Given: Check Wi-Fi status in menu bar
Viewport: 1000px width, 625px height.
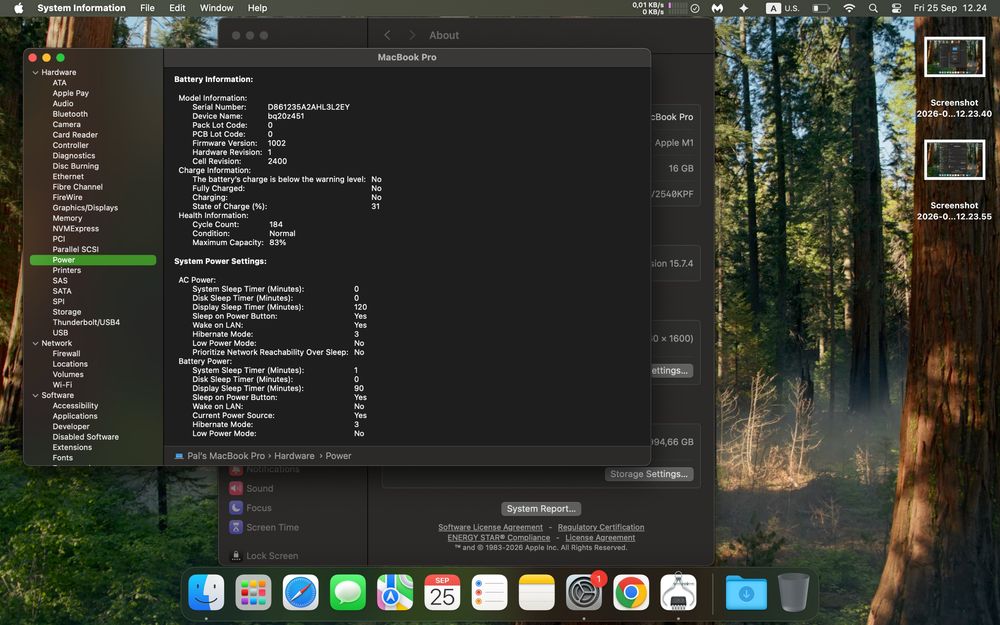Looking at the screenshot, I should pos(849,8).
